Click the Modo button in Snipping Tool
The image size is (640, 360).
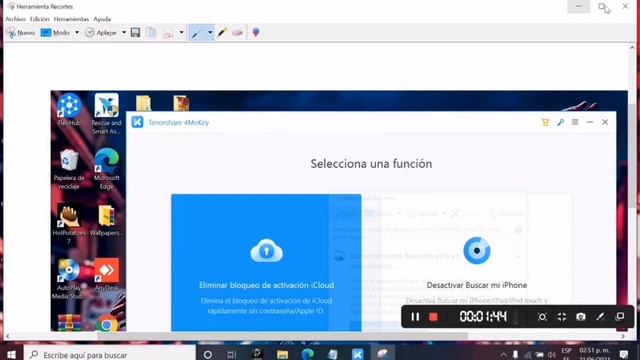coord(56,33)
